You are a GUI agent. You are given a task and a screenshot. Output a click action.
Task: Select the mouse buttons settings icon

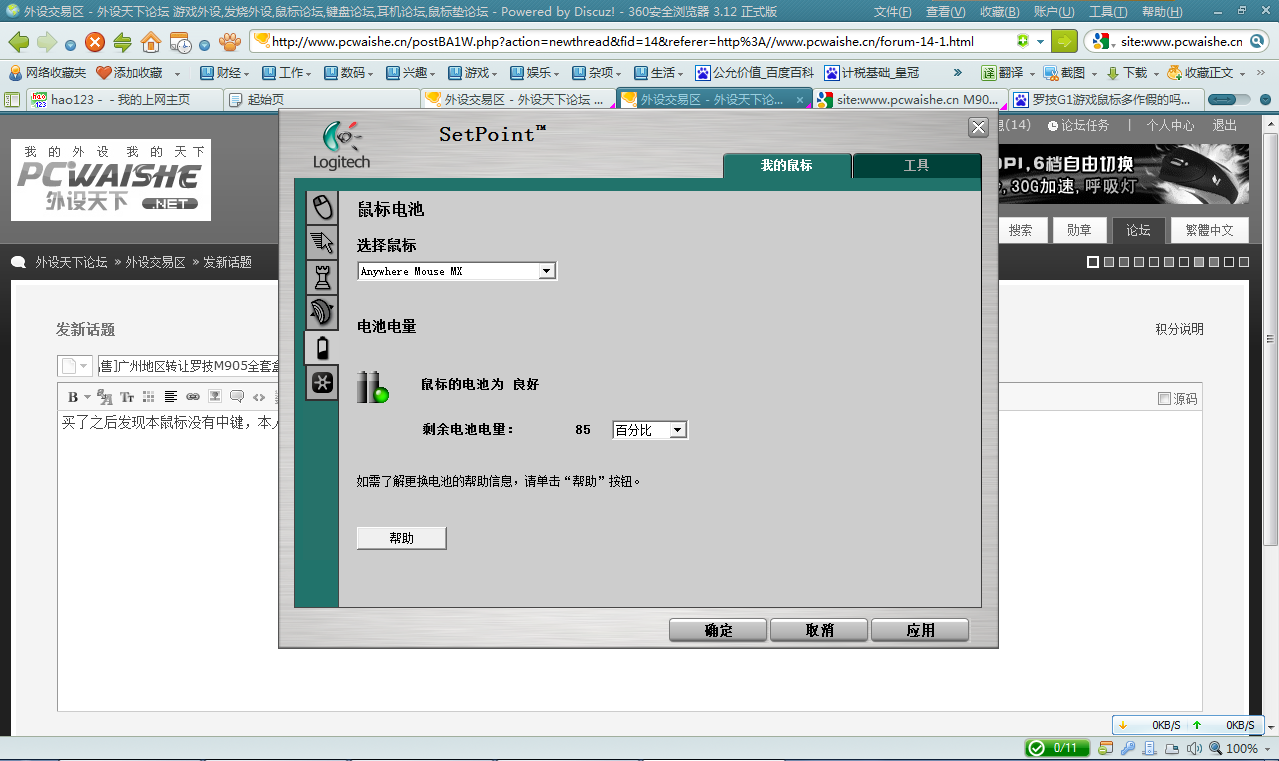pos(321,206)
